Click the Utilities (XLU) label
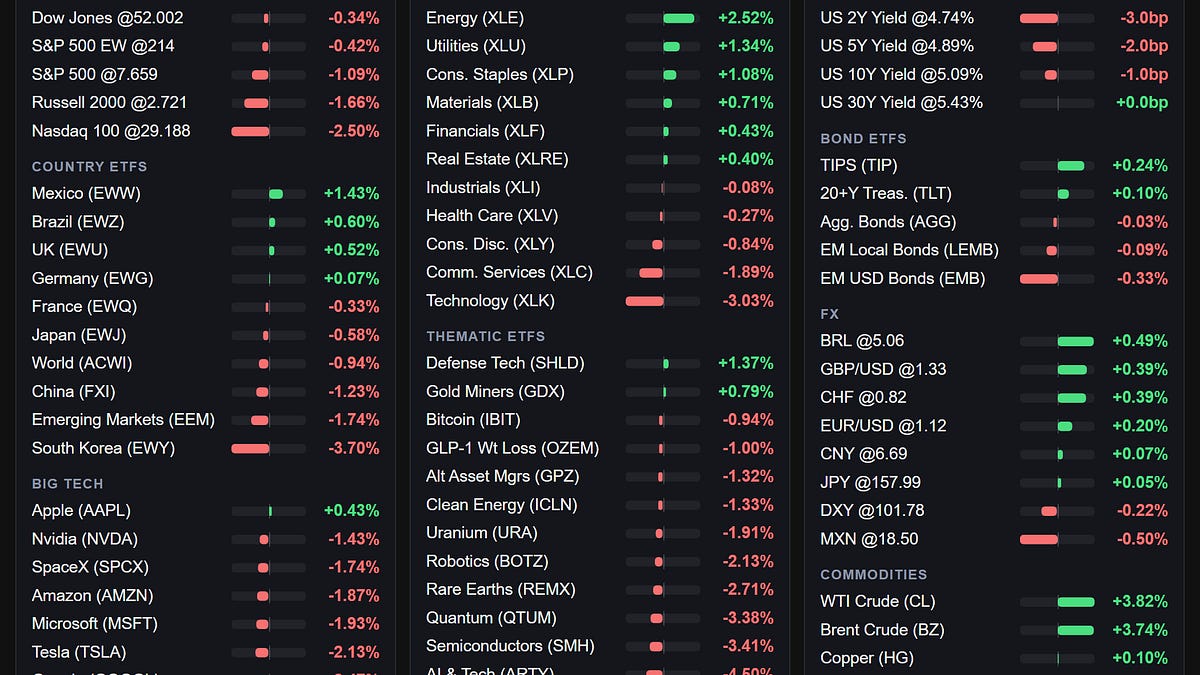This screenshot has height=675, width=1200. [476, 46]
